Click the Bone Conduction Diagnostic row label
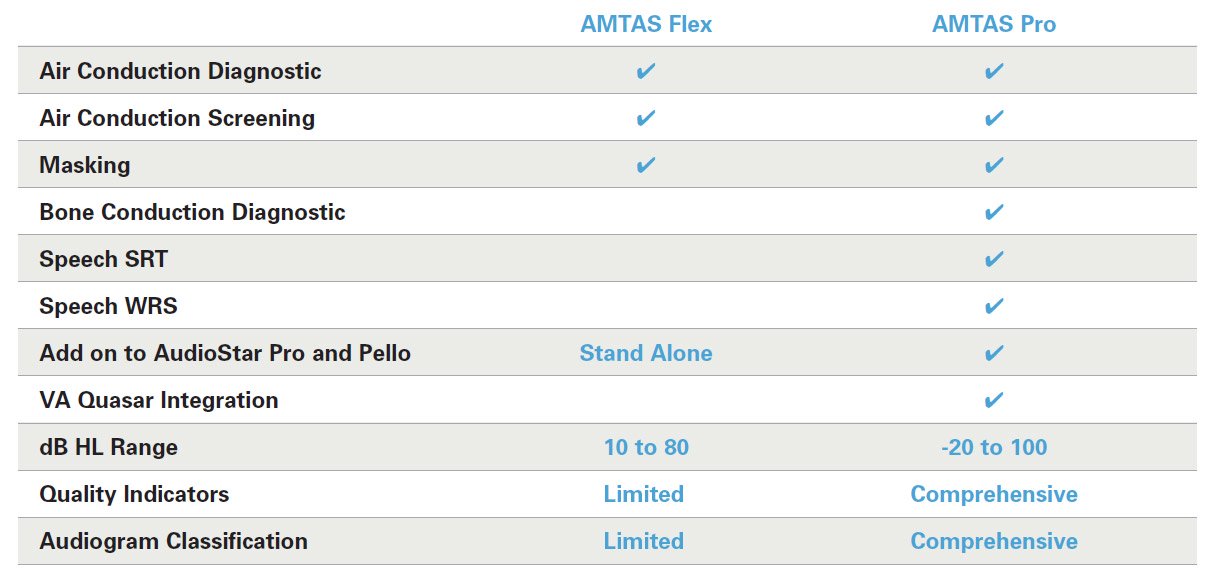 [x=192, y=212]
